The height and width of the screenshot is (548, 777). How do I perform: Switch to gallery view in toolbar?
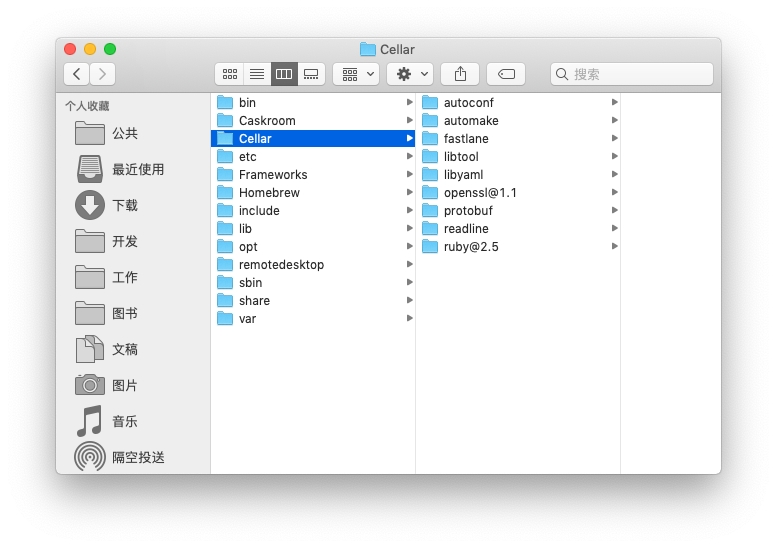pyautogui.click(x=311, y=74)
